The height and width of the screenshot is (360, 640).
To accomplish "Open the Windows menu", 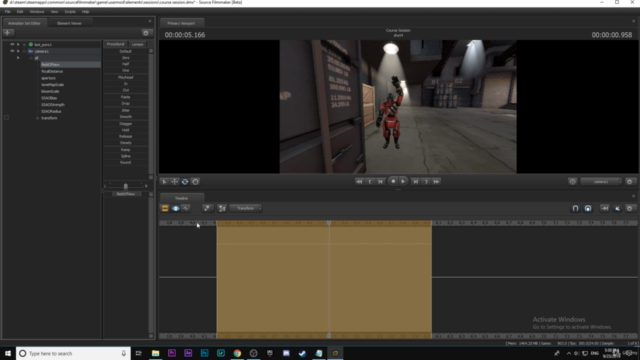I will point(37,12).
